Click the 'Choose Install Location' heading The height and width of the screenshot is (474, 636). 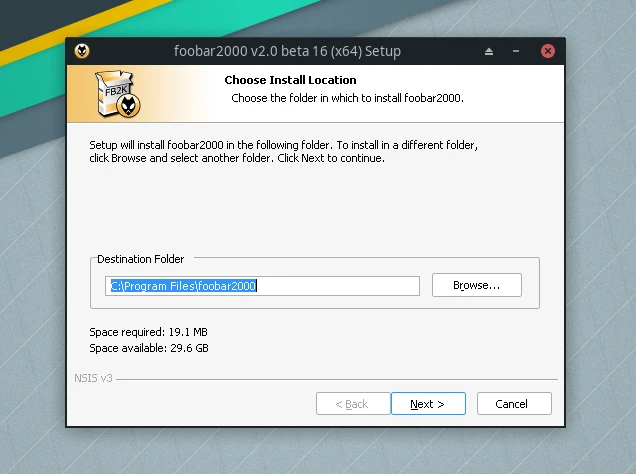290,80
